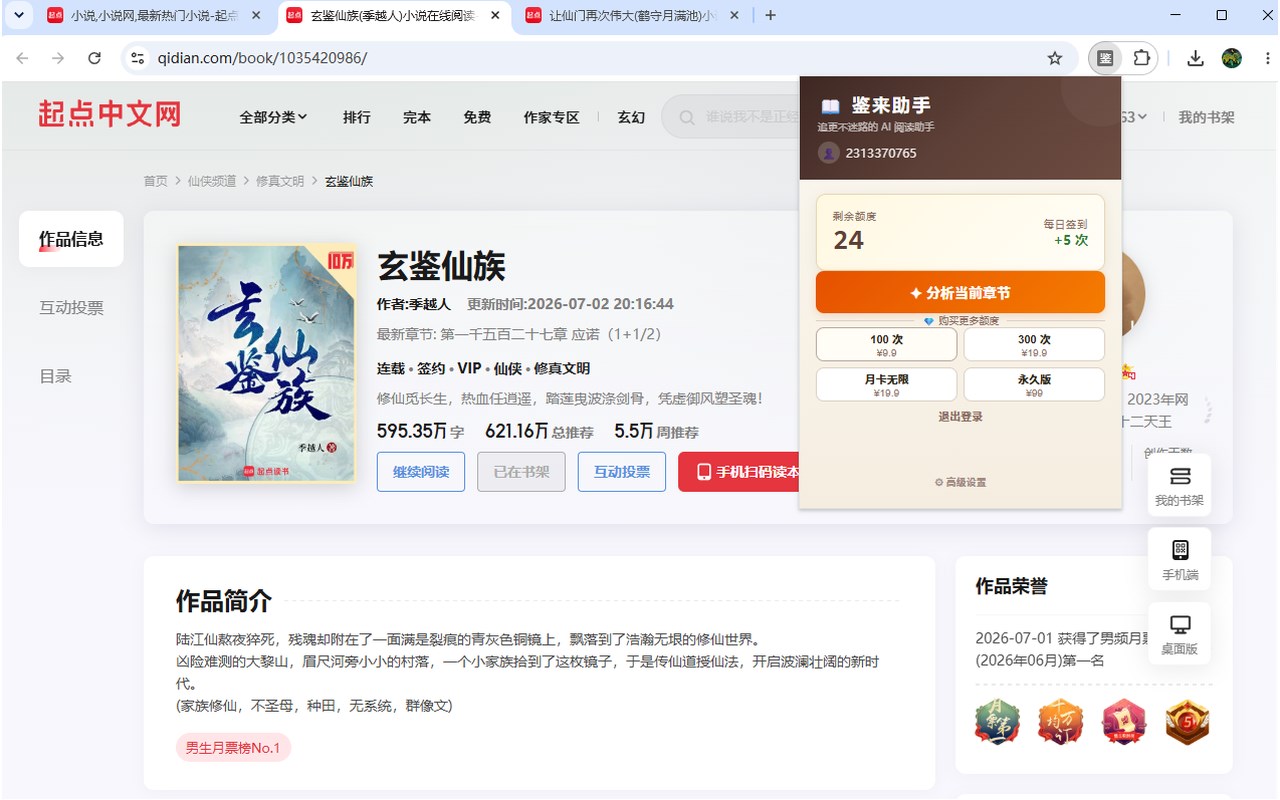Screen dimensions: 1280x800
Task: Click the orange 分析当前章节 button
Action: (960, 292)
